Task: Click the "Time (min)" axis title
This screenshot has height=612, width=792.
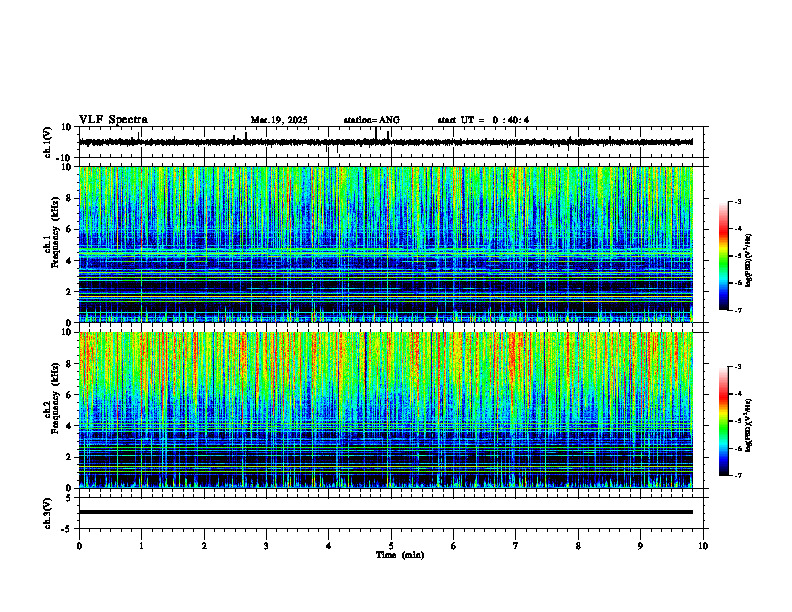Action: 400,555
